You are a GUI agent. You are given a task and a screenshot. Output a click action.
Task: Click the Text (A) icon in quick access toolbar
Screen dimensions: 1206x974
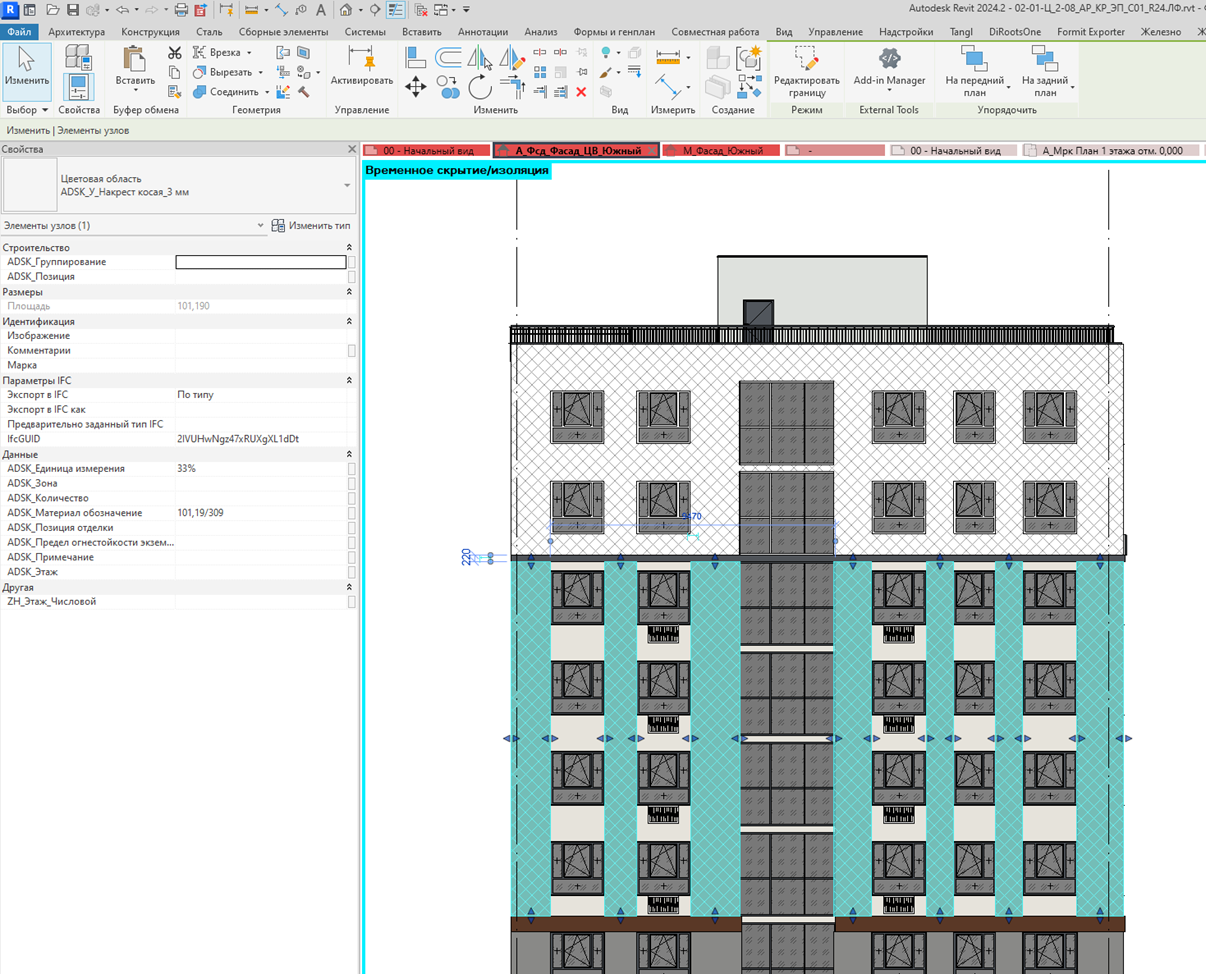click(321, 10)
